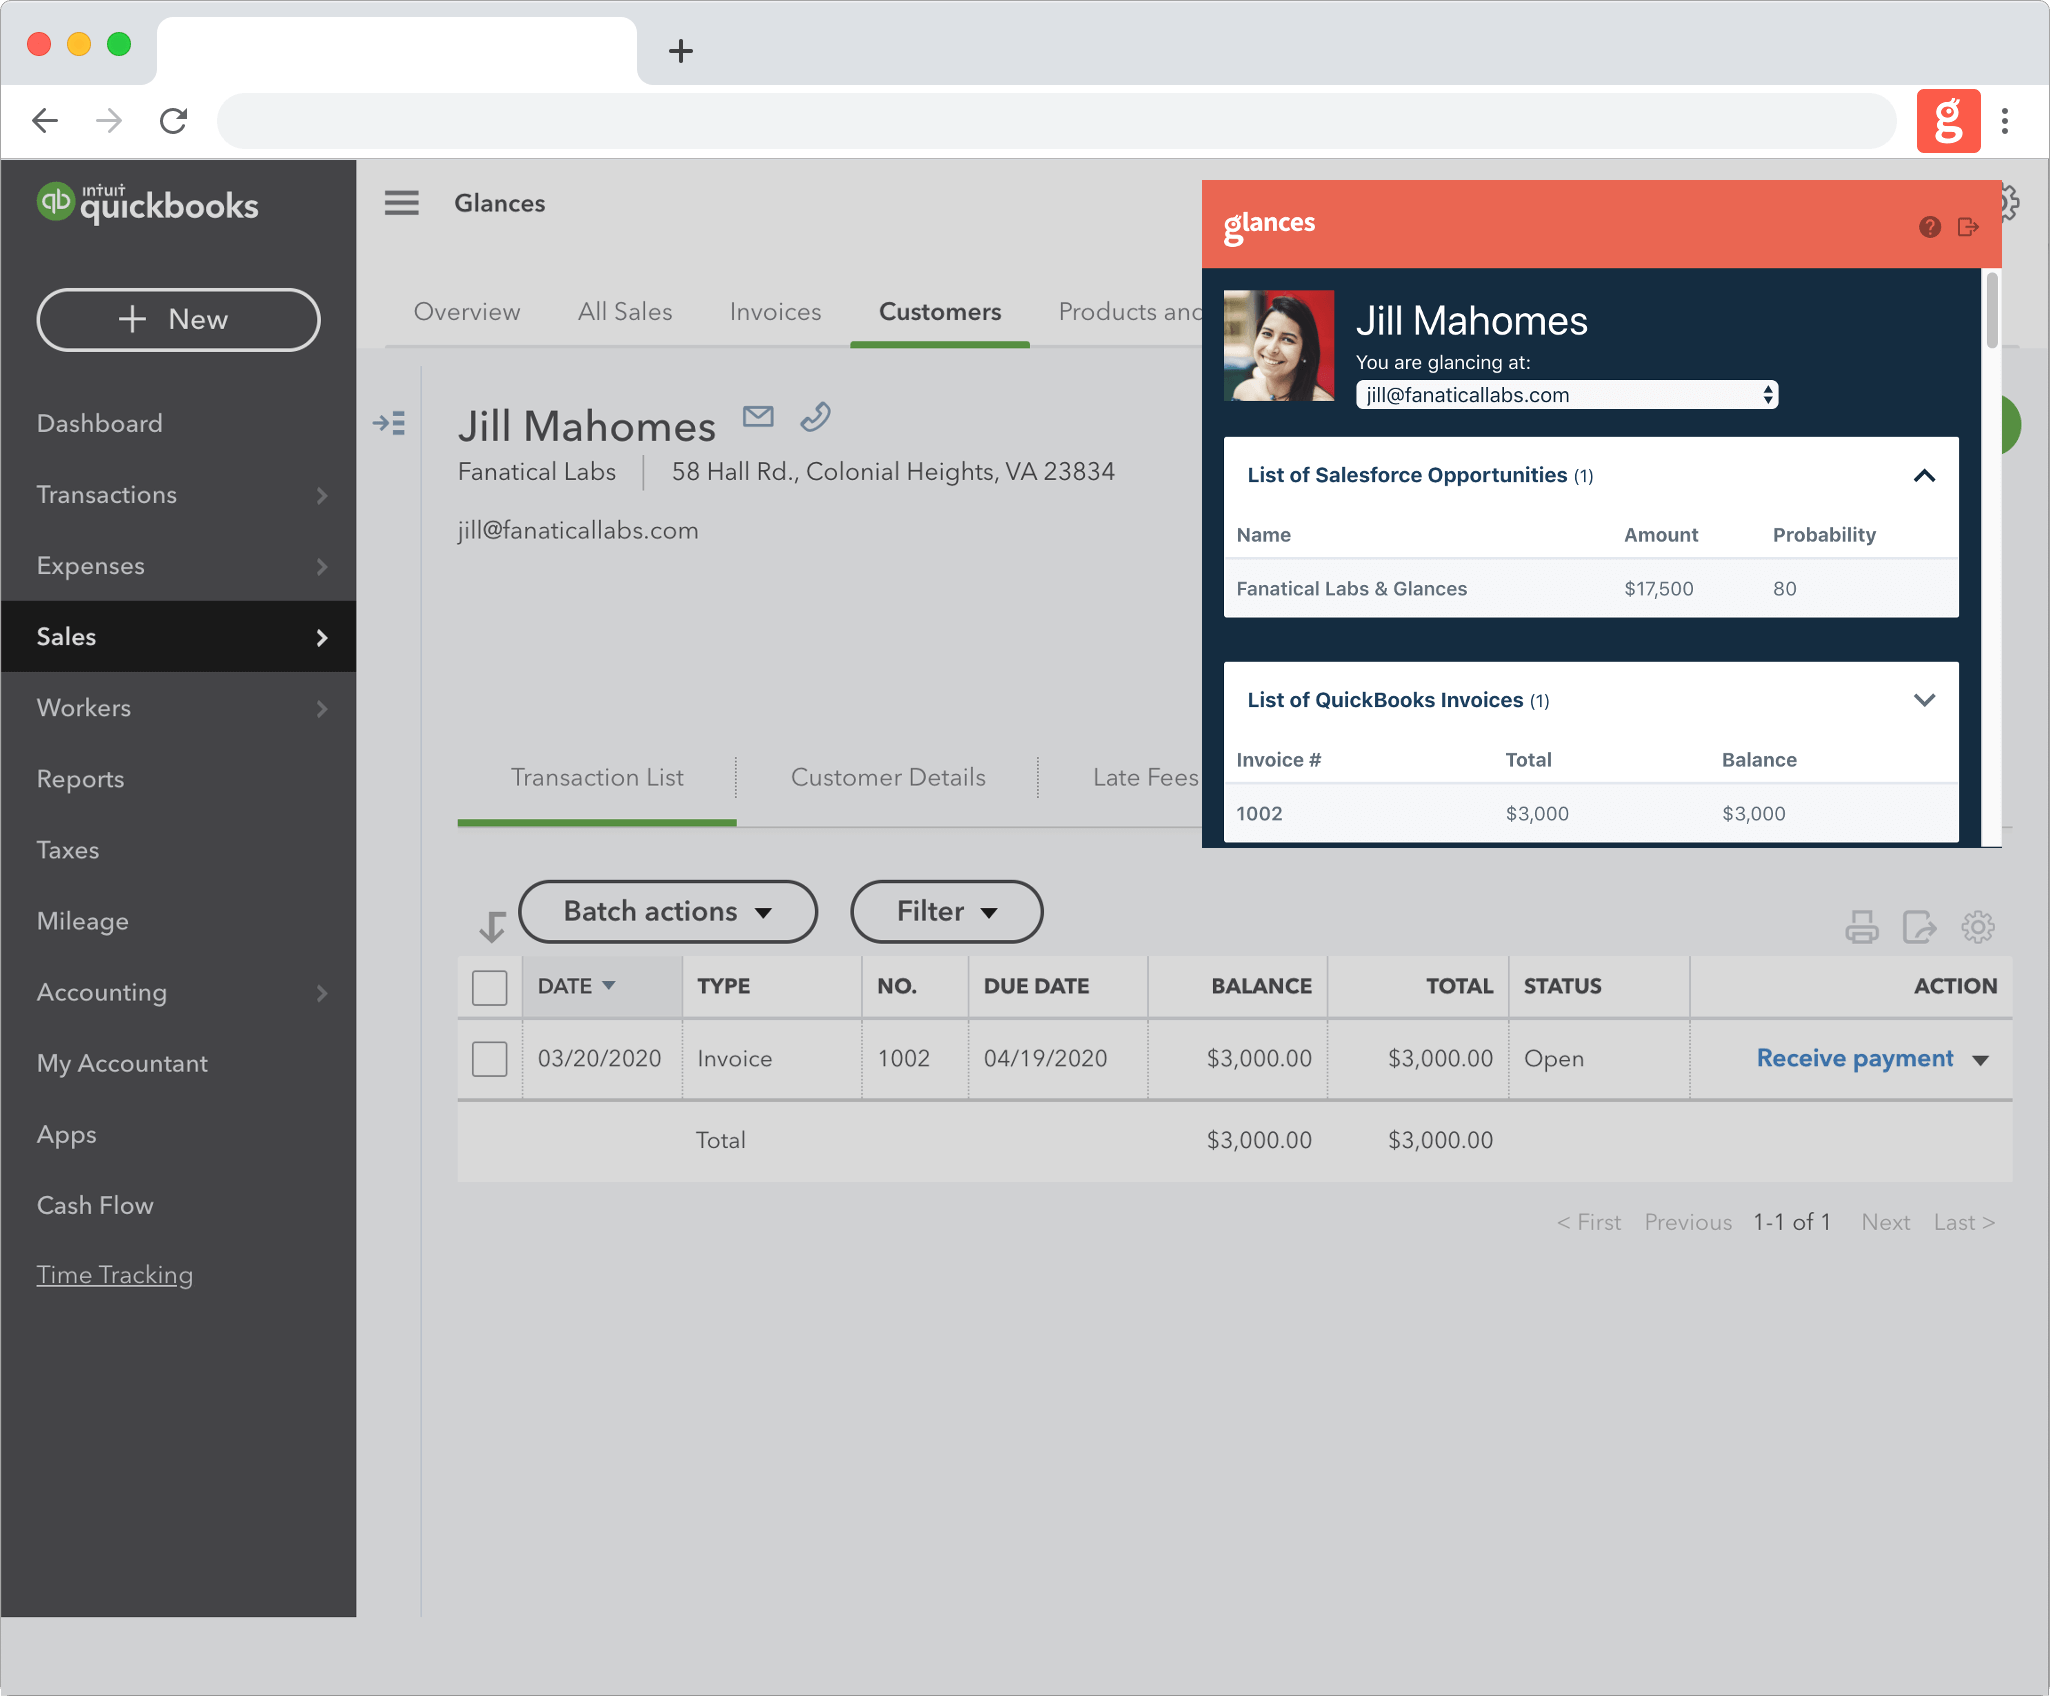The image size is (2050, 1696).
Task: Open My Accountant in the sidebar
Action: click(x=122, y=1063)
